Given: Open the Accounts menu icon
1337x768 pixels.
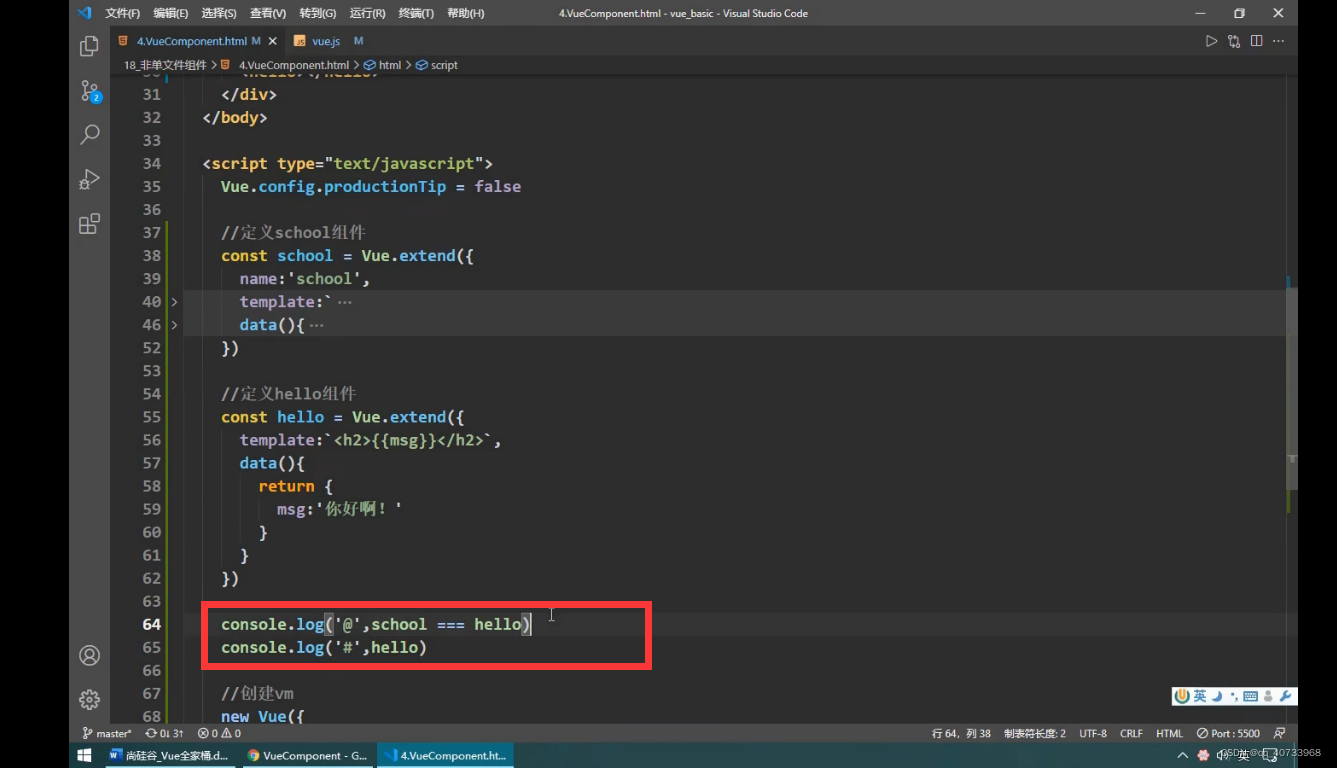Looking at the screenshot, I should click(89, 656).
